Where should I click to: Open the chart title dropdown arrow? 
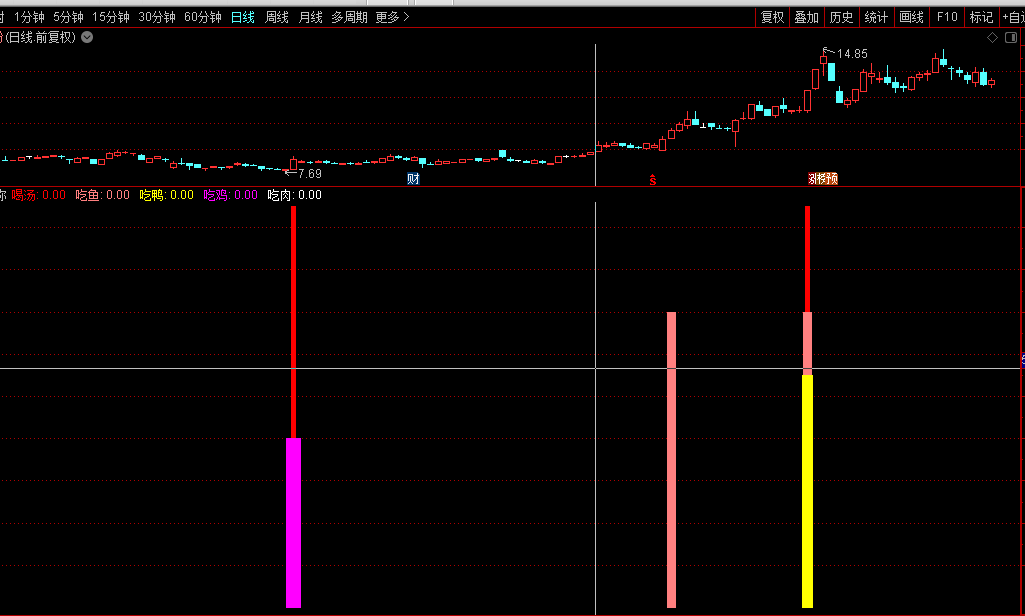87,37
